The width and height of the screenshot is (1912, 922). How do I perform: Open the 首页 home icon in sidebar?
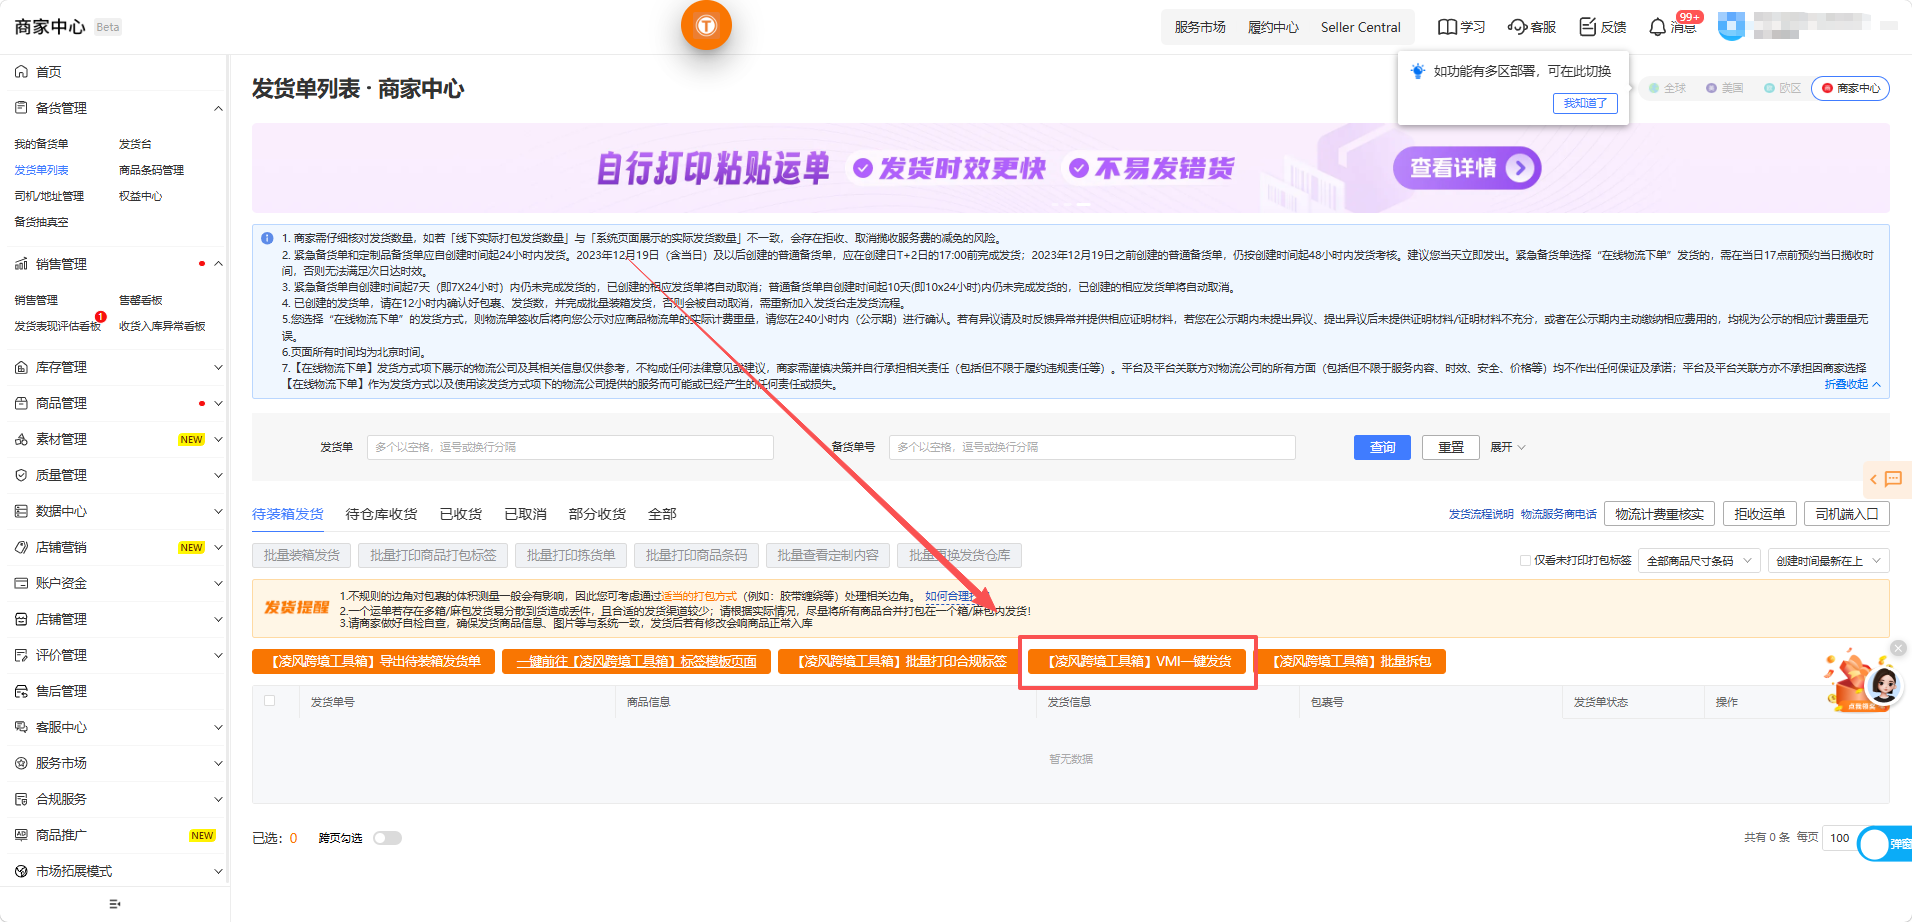[x=21, y=72]
